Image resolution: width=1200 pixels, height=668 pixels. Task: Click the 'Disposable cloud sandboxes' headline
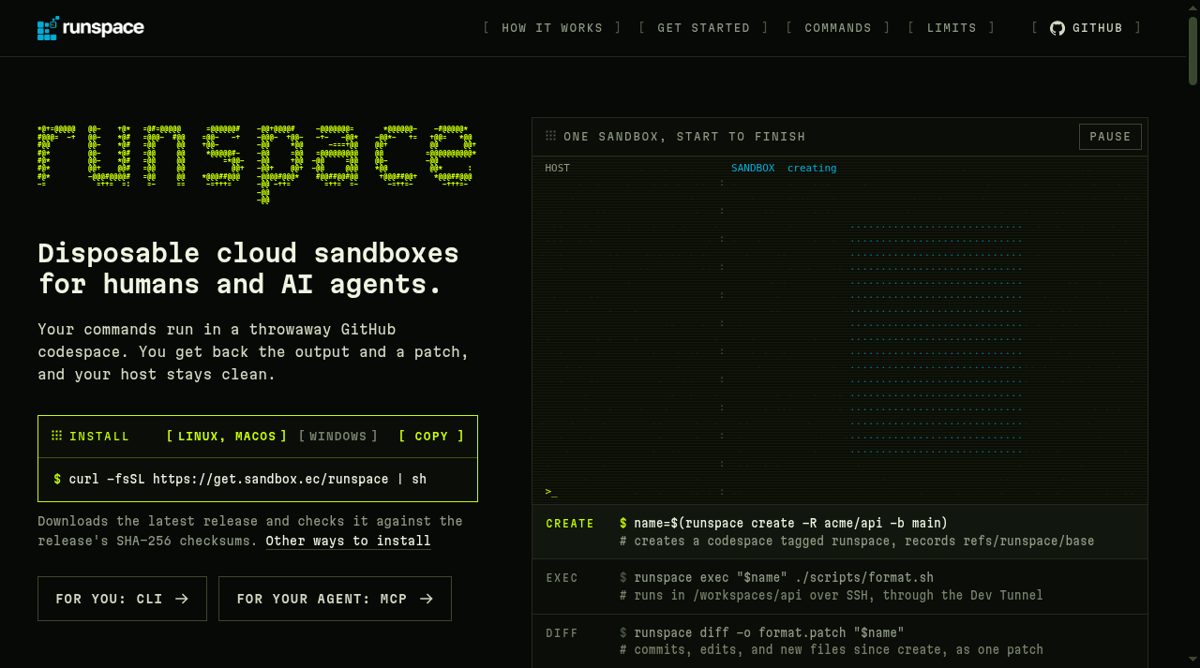(x=249, y=268)
